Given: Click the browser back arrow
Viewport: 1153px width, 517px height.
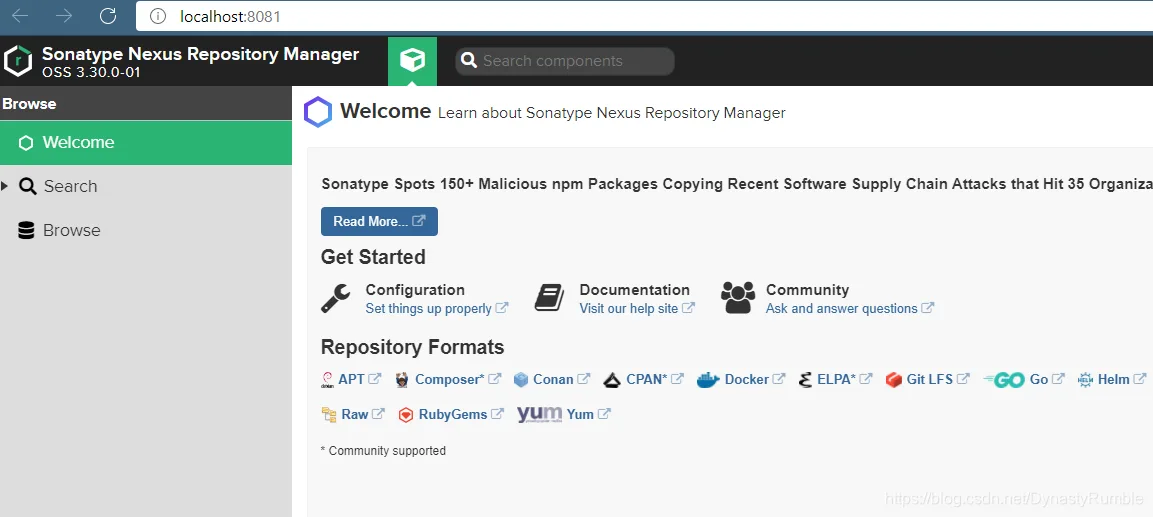Looking at the screenshot, I should 20,15.
